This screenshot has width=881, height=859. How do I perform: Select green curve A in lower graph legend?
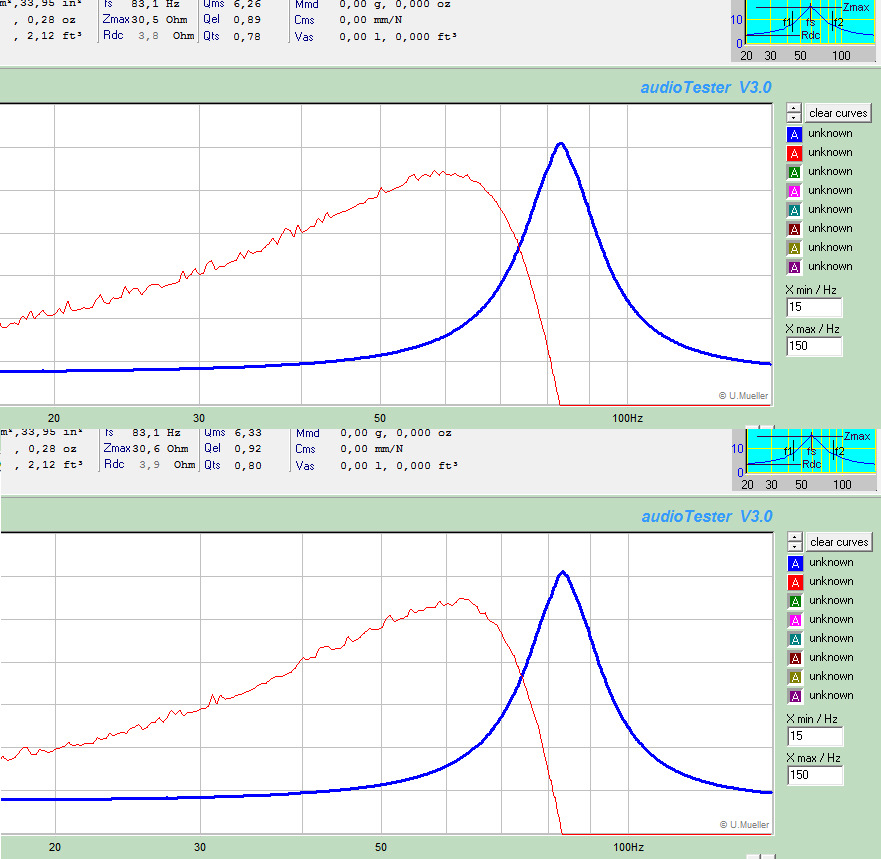pos(795,601)
